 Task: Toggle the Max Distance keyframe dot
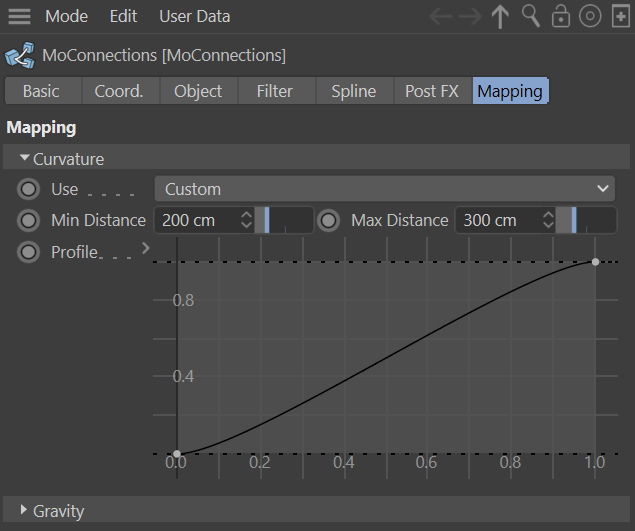click(329, 220)
